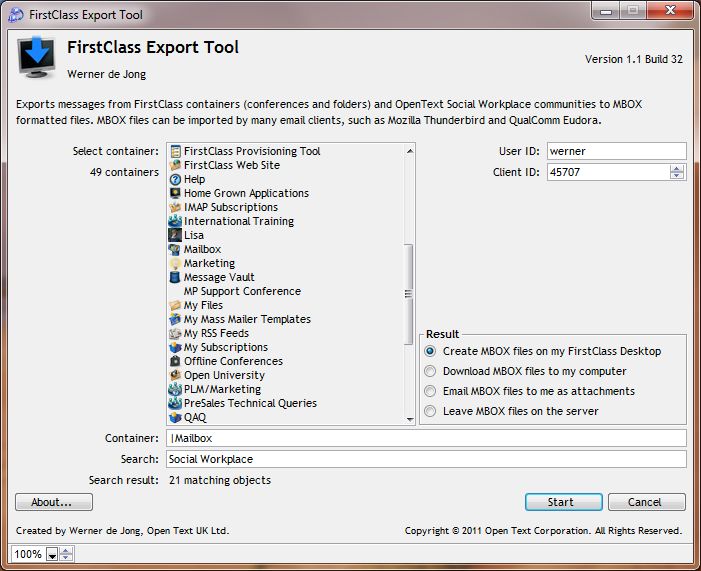
Task: Click the My RSS Feeds icon
Action: click(175, 333)
